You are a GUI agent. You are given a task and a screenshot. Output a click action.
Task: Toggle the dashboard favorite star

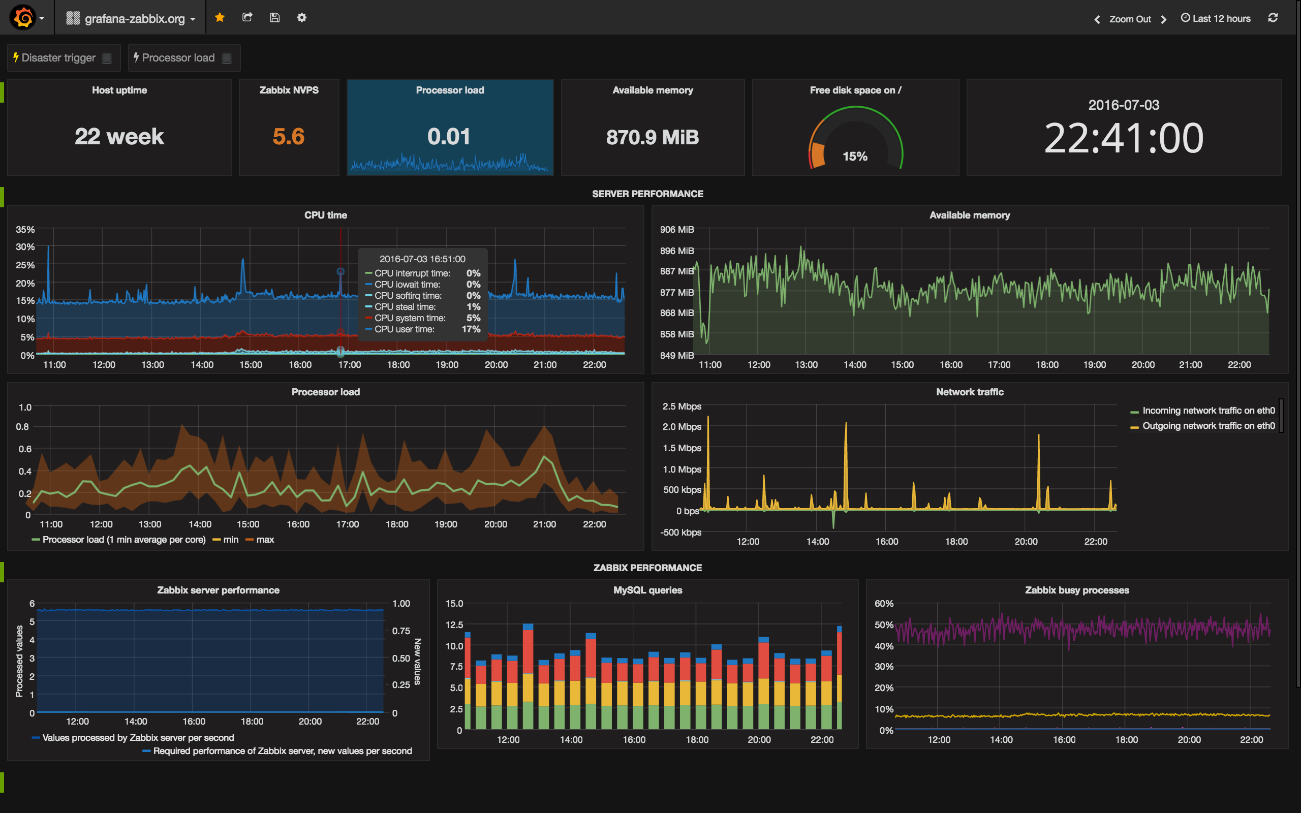click(220, 18)
